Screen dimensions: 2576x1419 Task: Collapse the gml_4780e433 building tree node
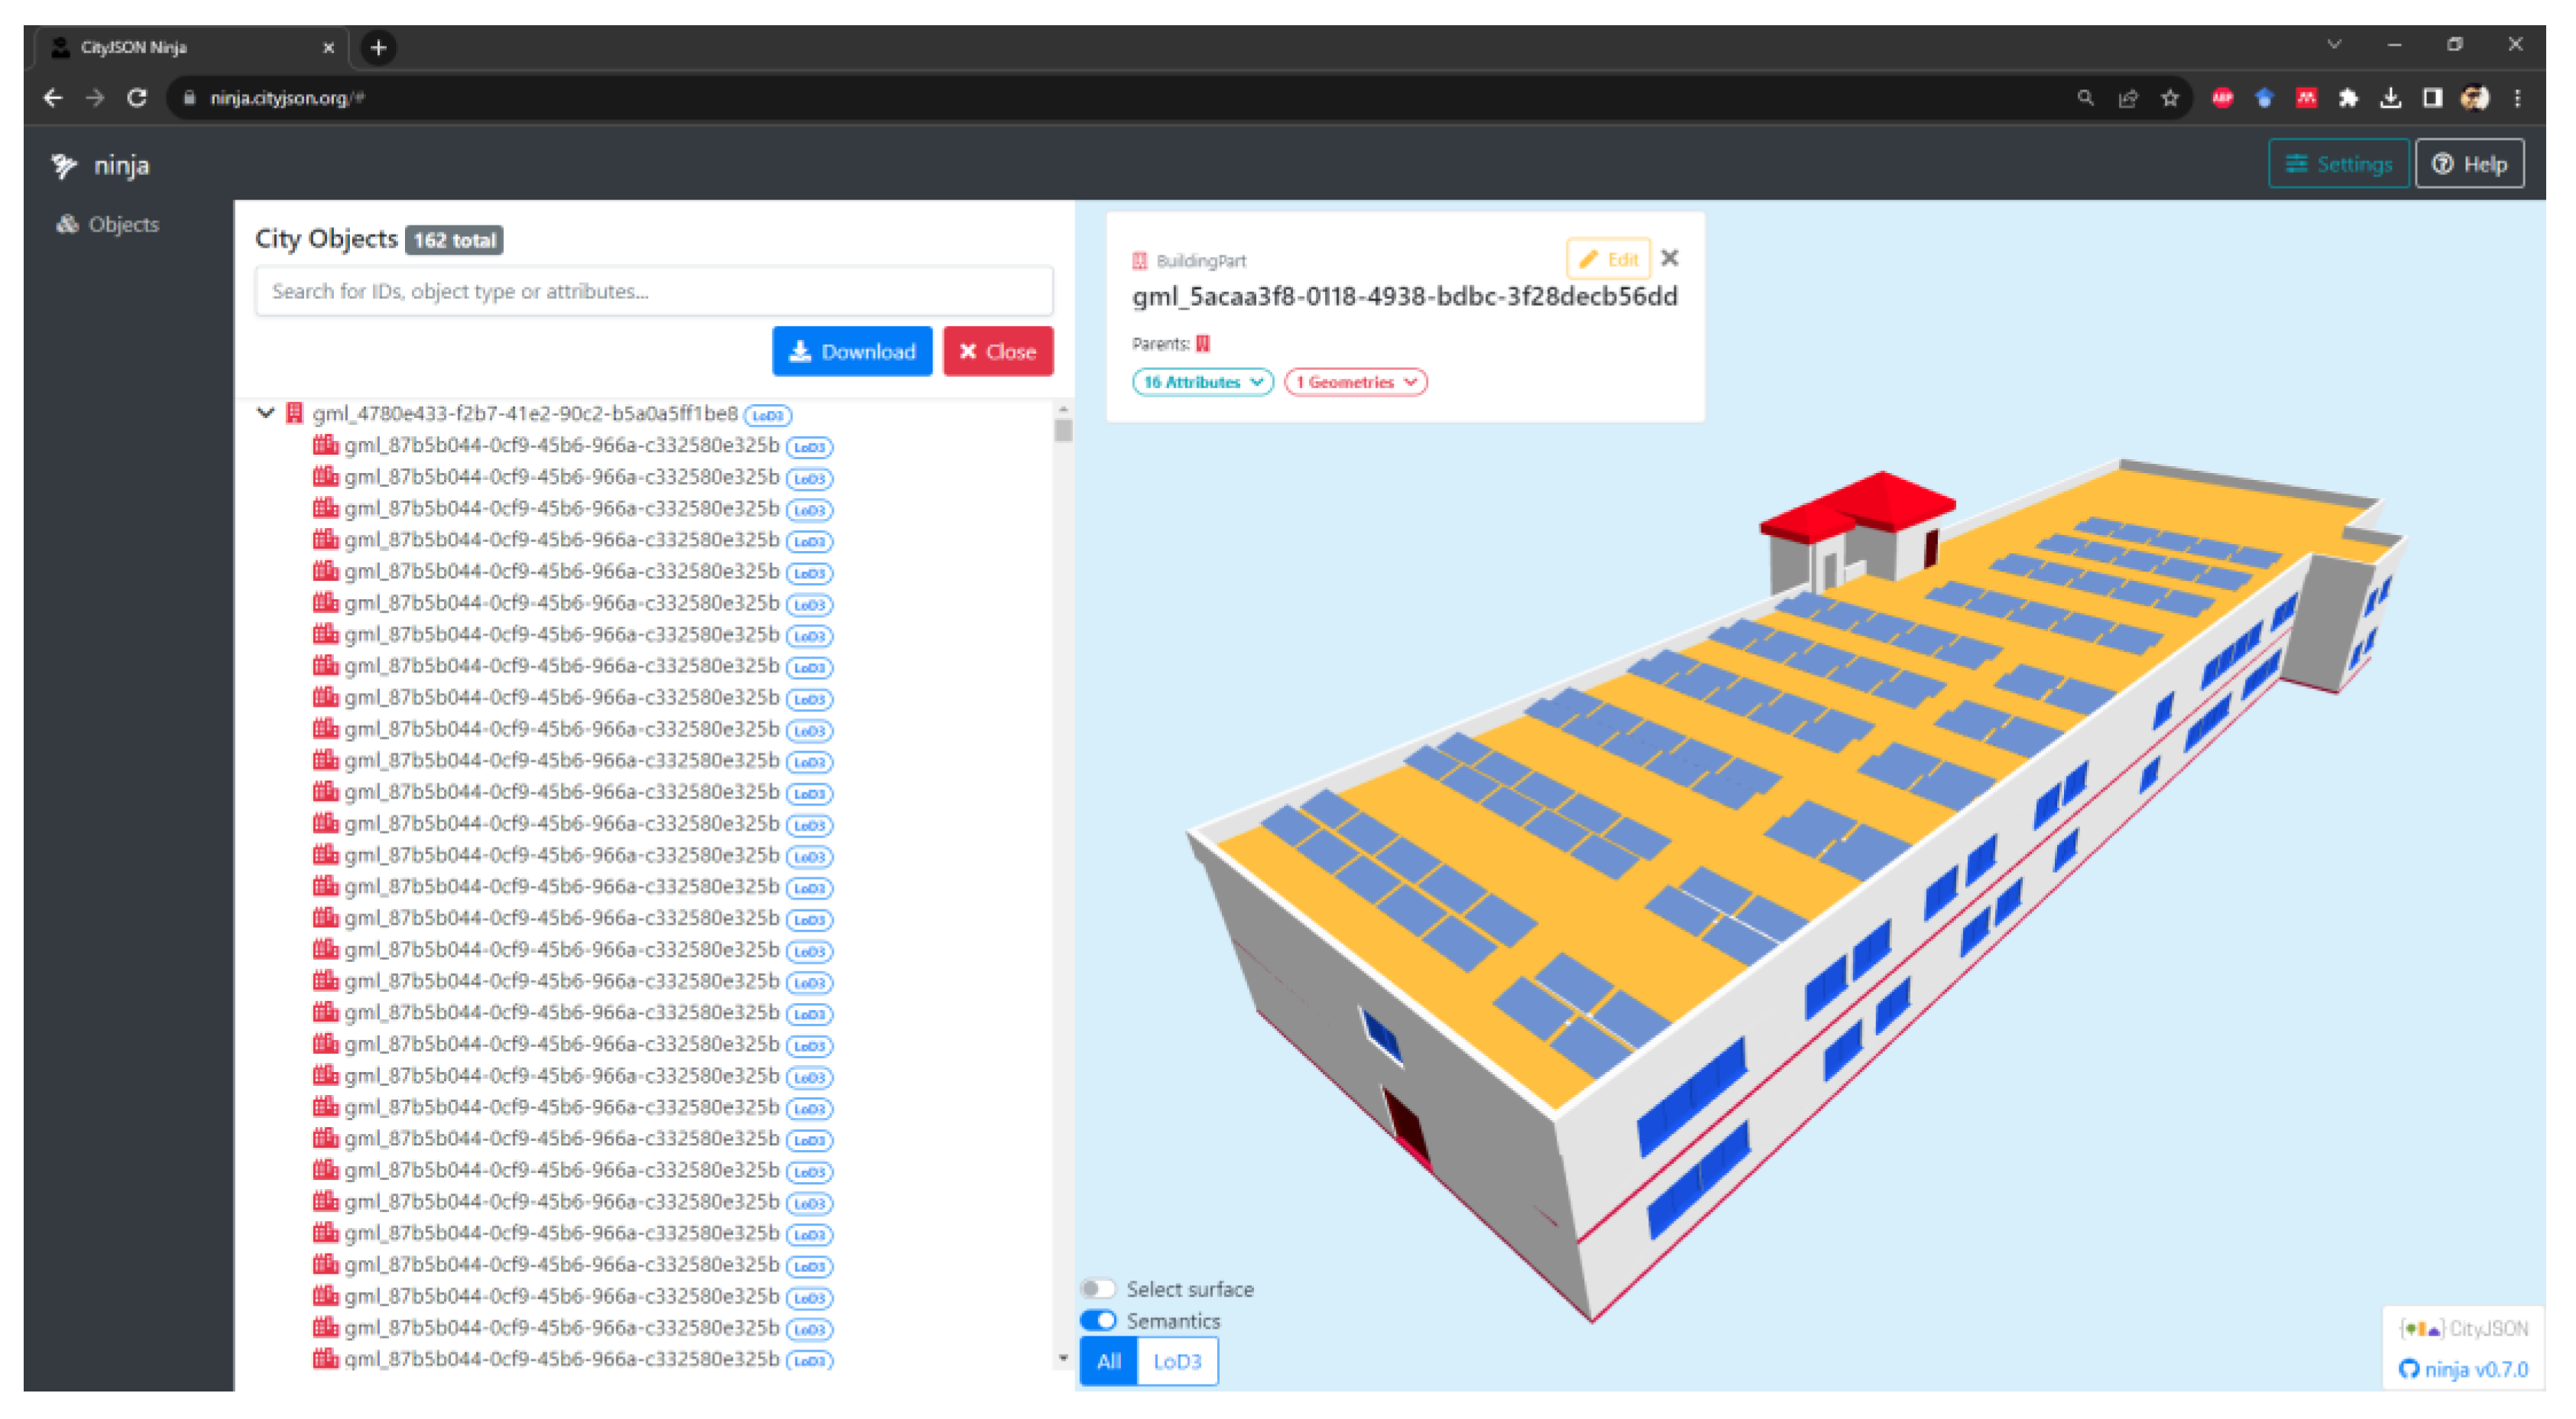[x=266, y=413]
